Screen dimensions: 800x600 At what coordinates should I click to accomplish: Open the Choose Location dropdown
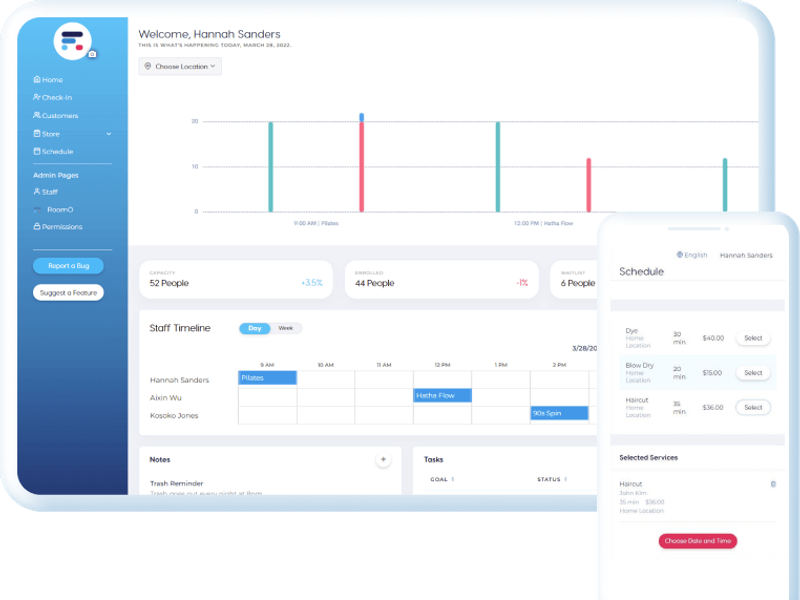[180, 67]
